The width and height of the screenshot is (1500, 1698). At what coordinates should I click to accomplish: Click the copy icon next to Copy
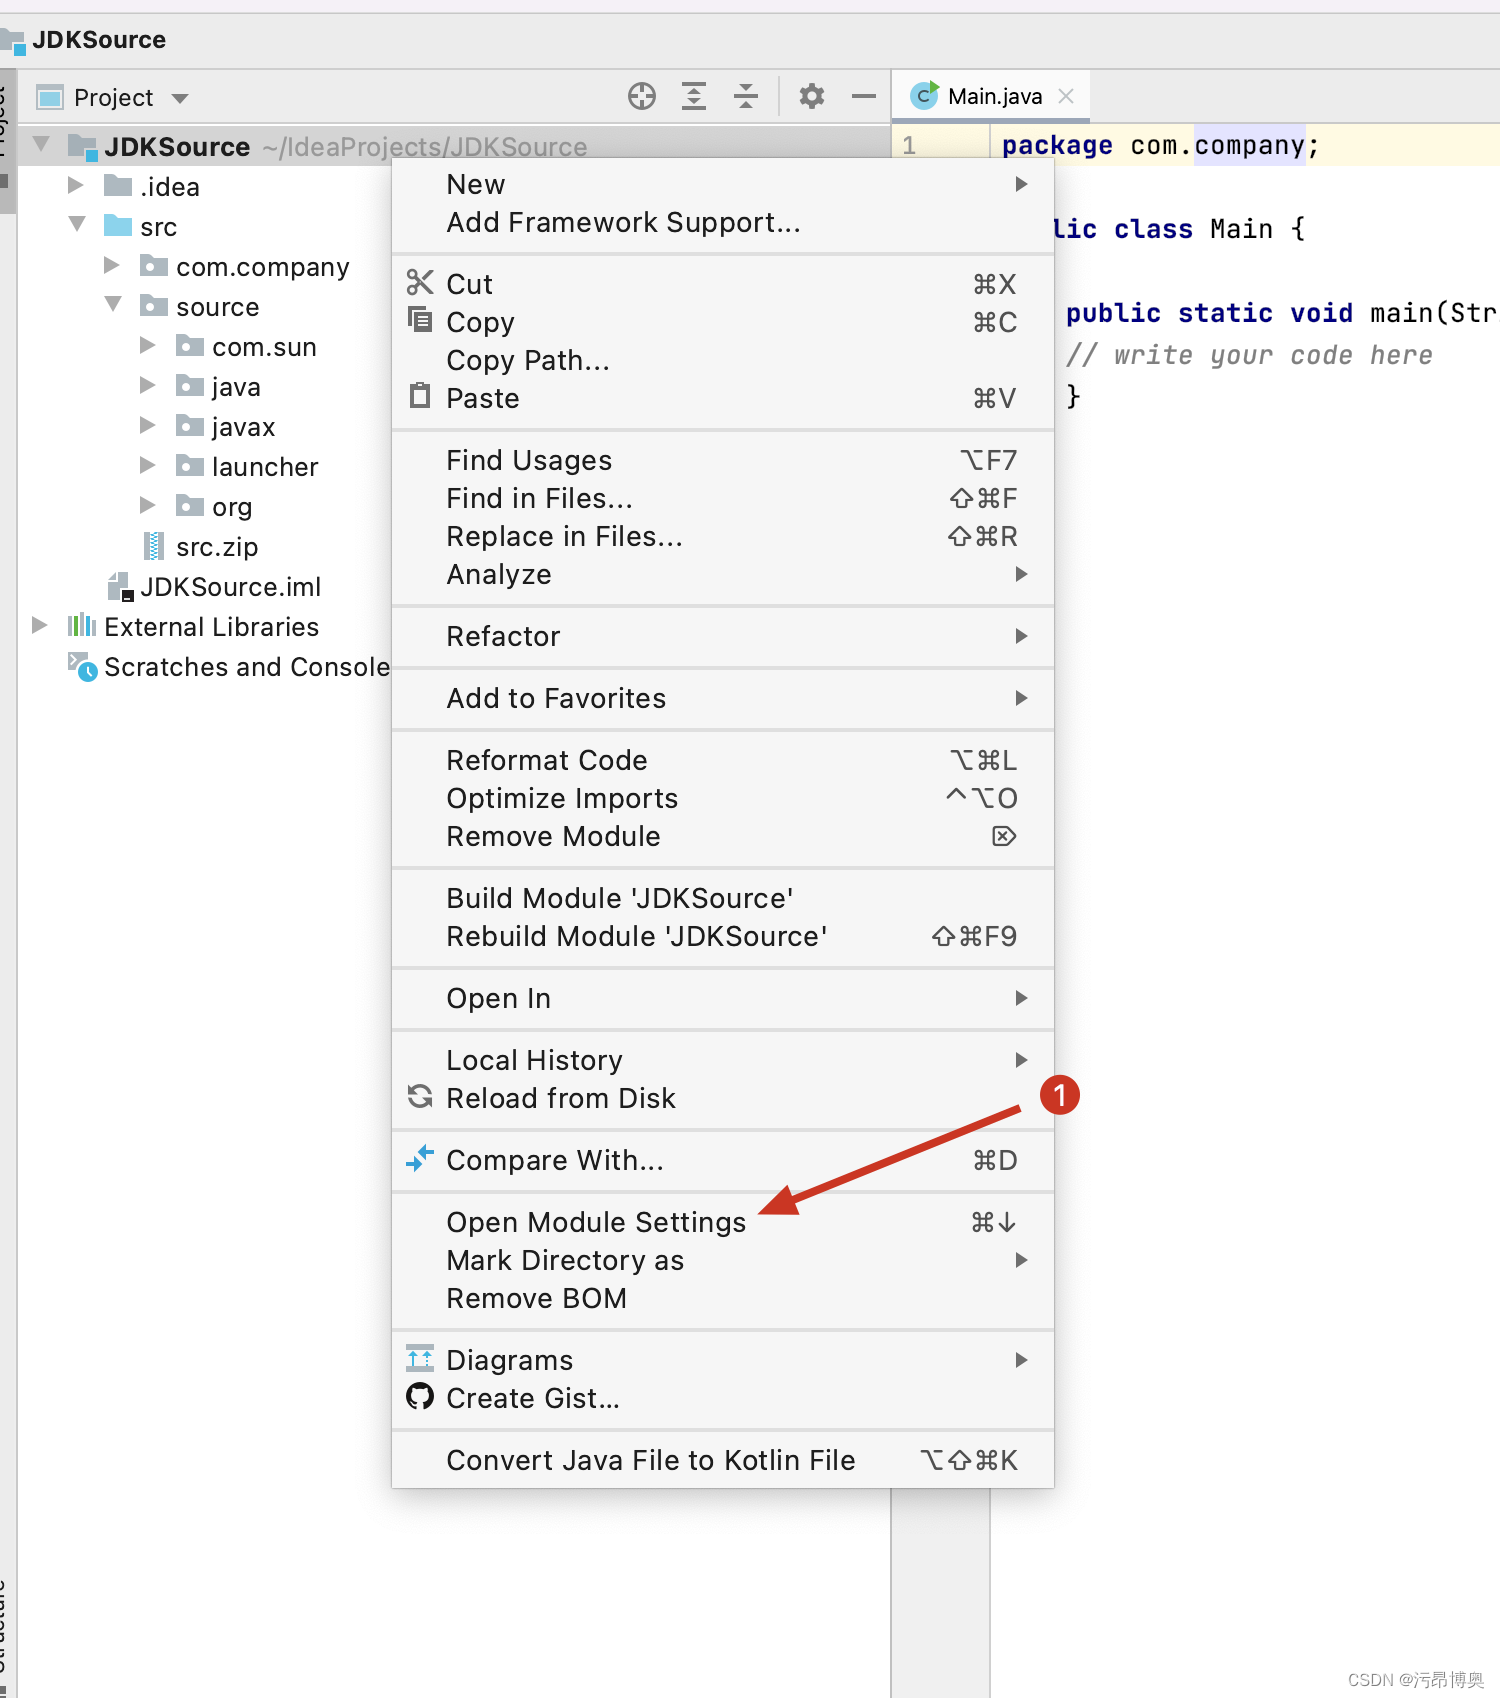point(420,320)
